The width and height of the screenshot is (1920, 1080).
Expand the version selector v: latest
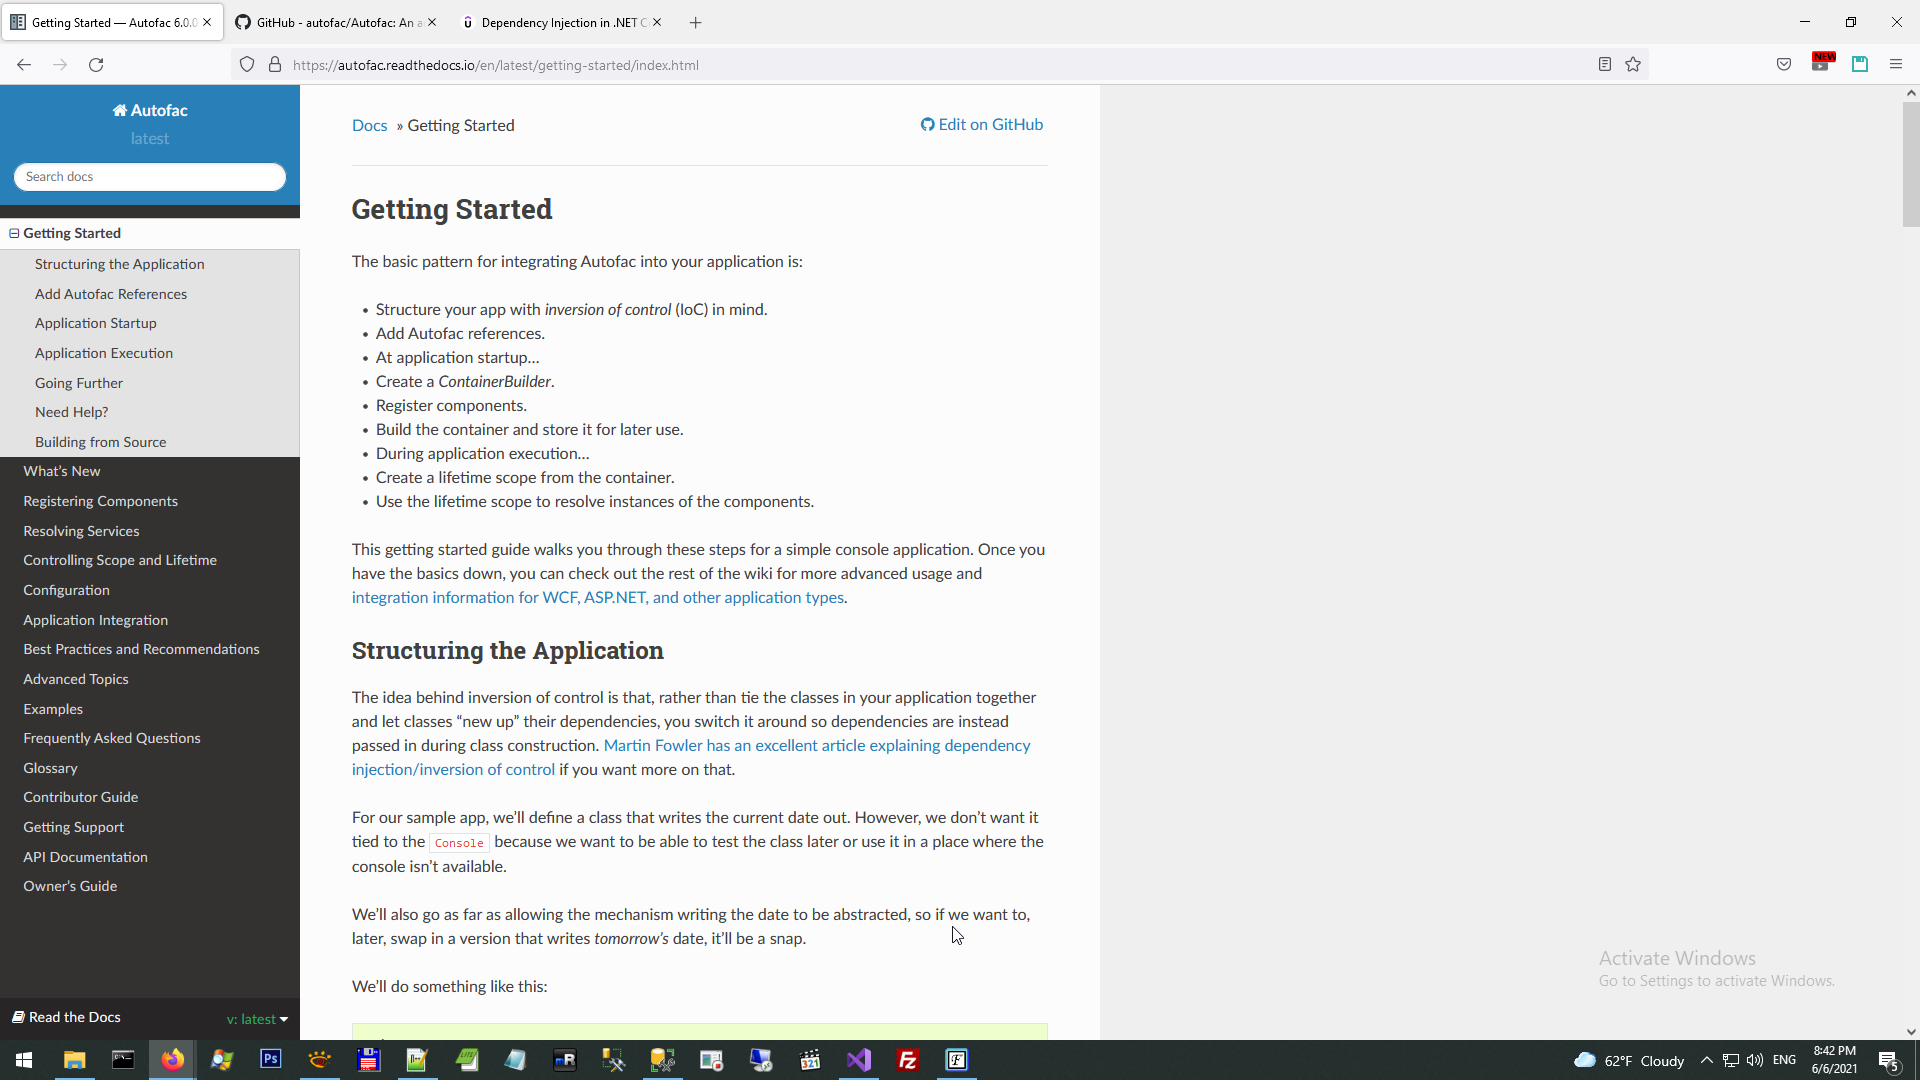pyautogui.click(x=257, y=1019)
